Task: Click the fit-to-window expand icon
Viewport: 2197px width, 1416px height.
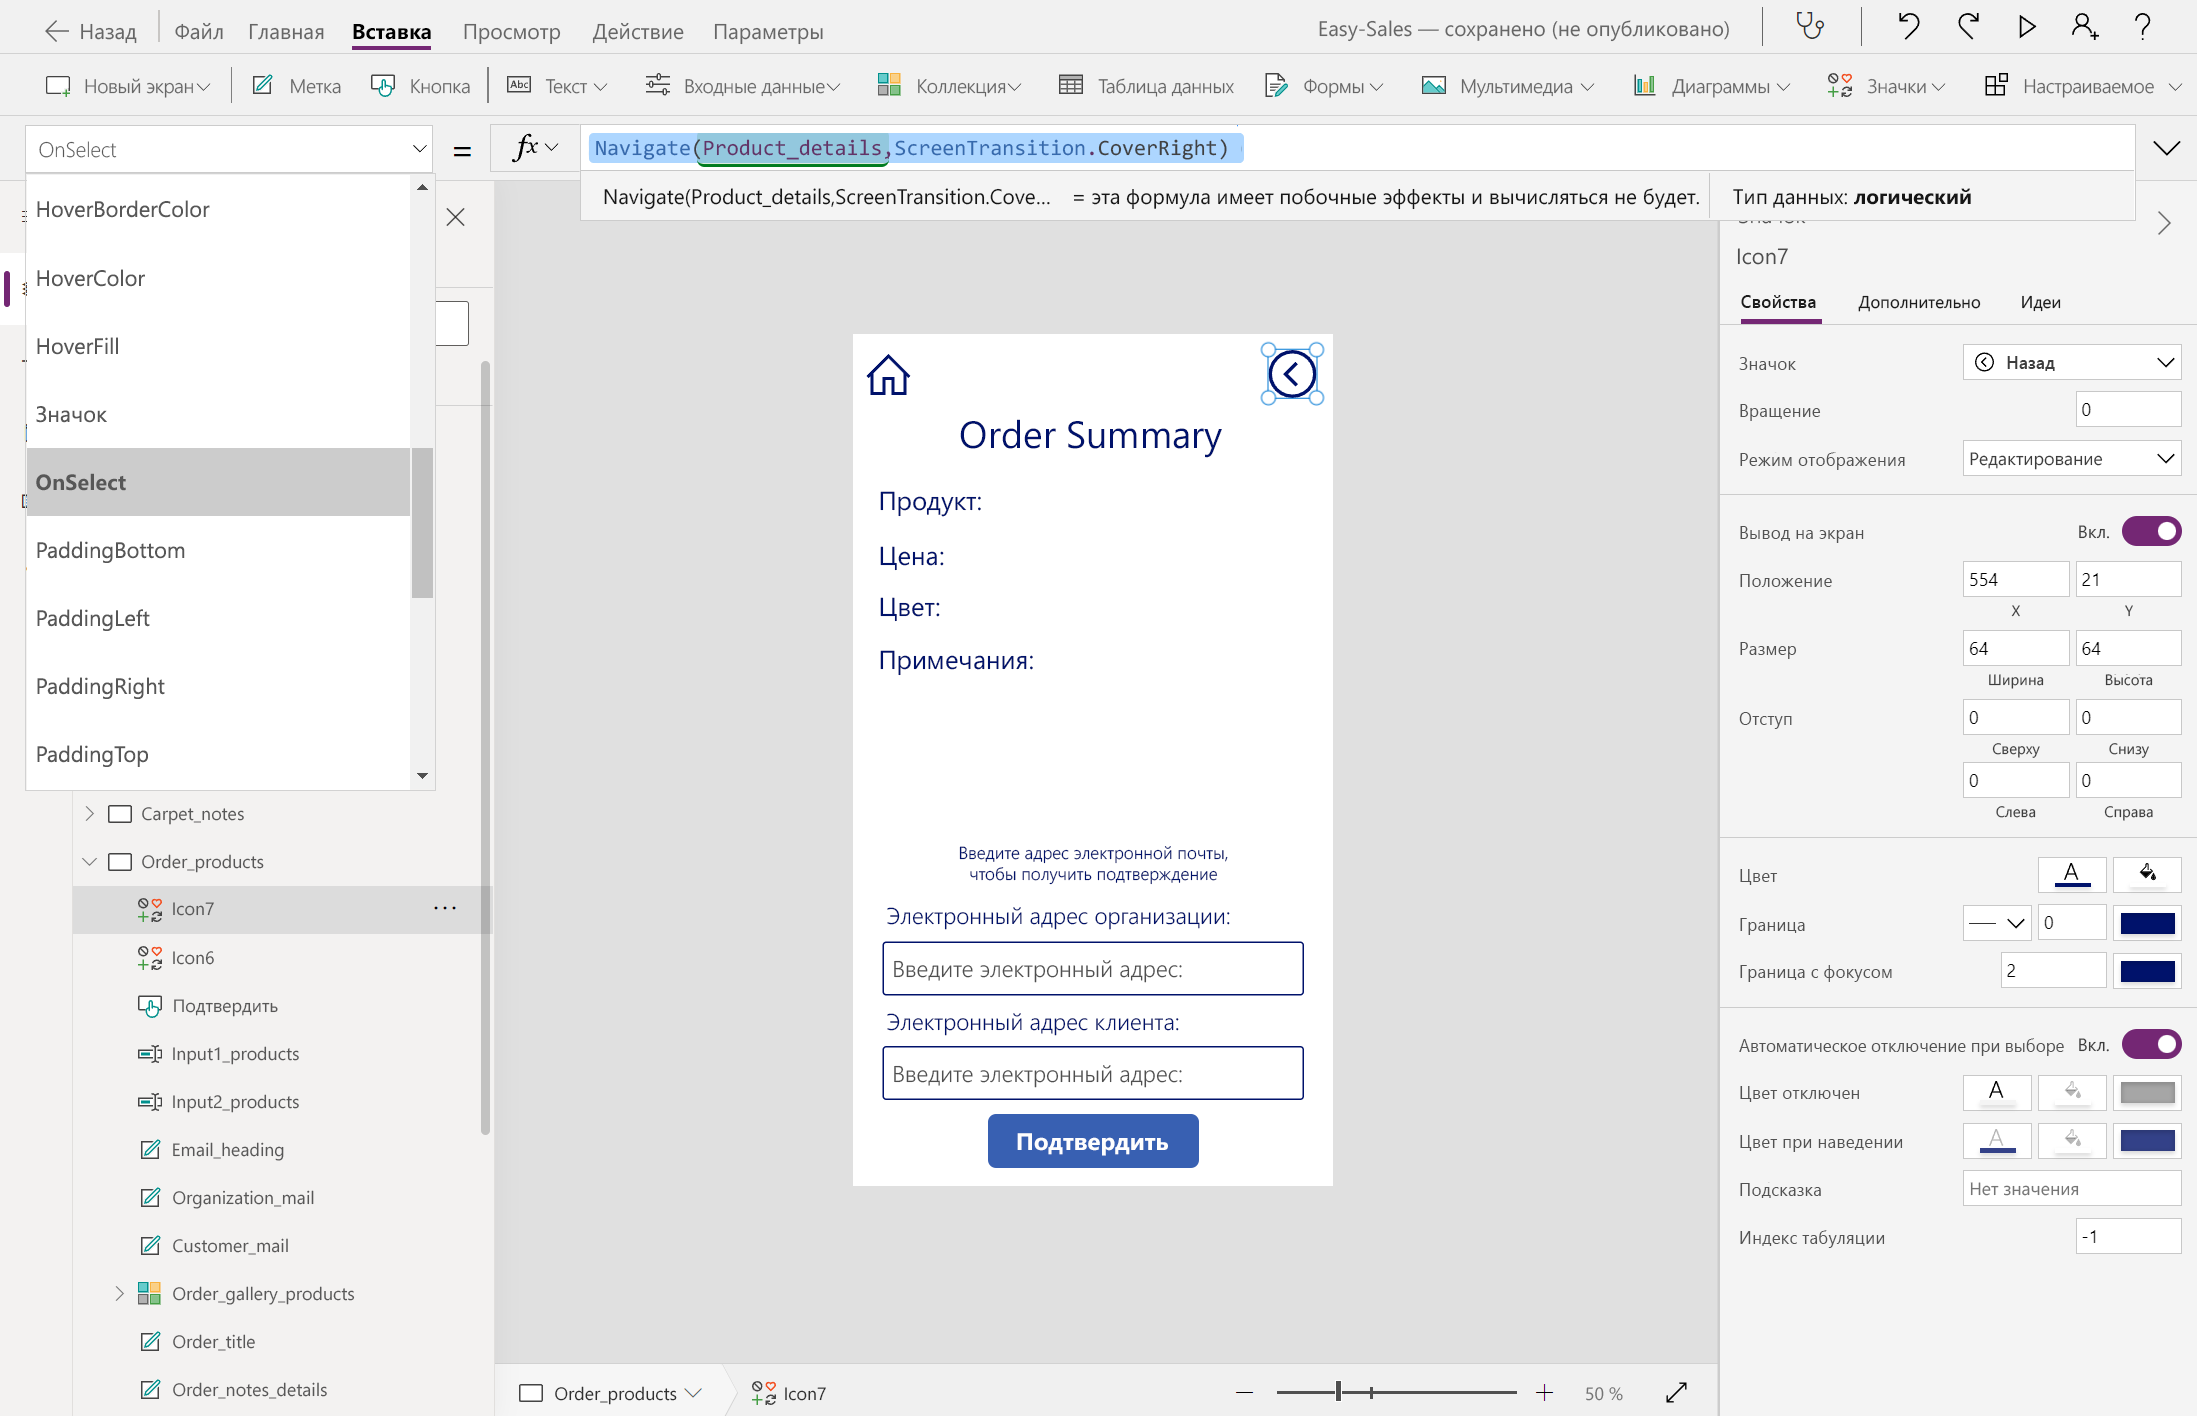Action: tap(1677, 1392)
